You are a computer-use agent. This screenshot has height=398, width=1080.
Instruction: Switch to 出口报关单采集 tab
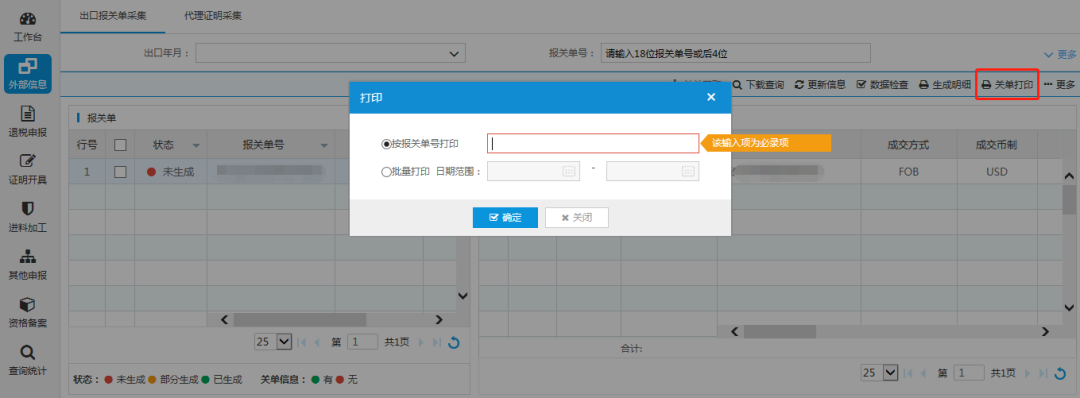(113, 15)
